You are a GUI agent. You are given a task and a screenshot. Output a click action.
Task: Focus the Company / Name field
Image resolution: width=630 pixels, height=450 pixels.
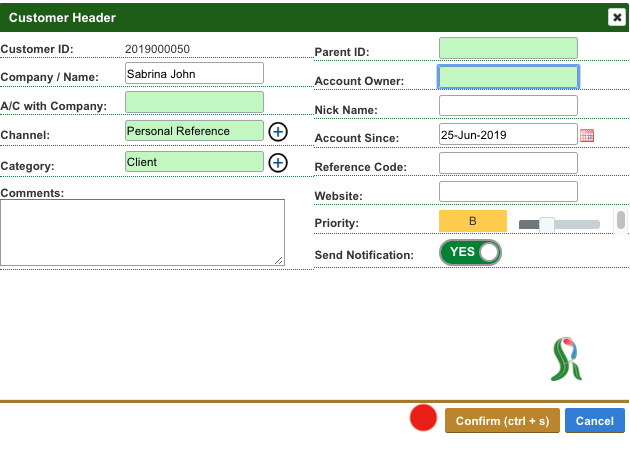(194, 73)
